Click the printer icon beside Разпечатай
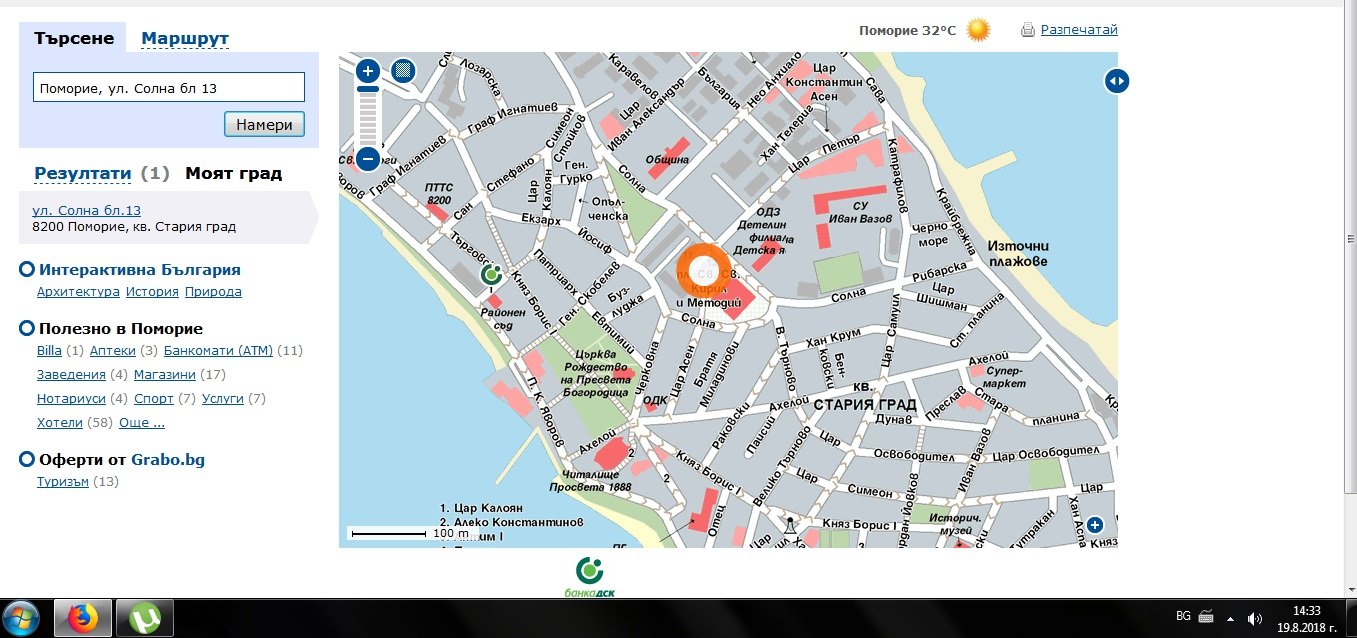The width and height of the screenshot is (1357, 638). 1027,30
